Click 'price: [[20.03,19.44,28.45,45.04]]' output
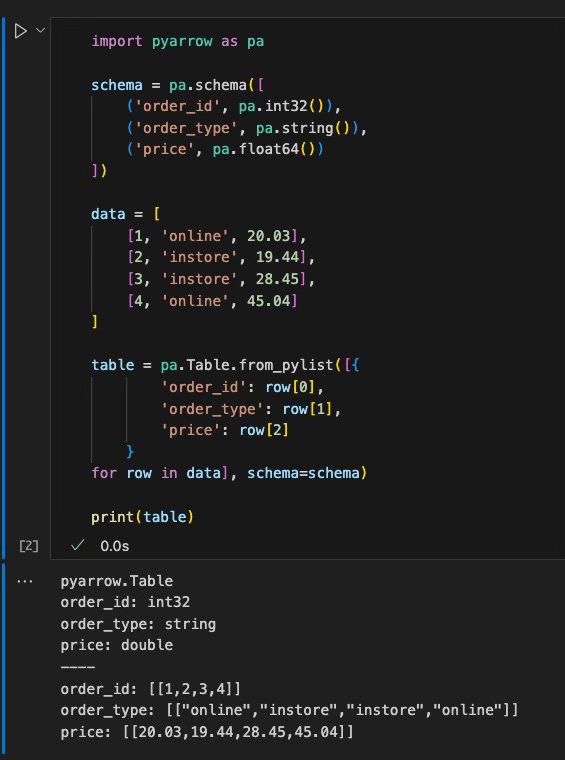The width and height of the screenshot is (565, 760). [x=207, y=731]
